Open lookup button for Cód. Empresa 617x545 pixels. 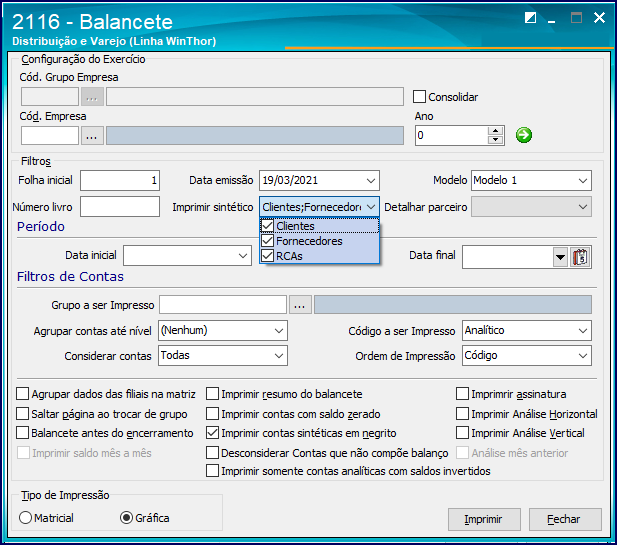(92, 136)
